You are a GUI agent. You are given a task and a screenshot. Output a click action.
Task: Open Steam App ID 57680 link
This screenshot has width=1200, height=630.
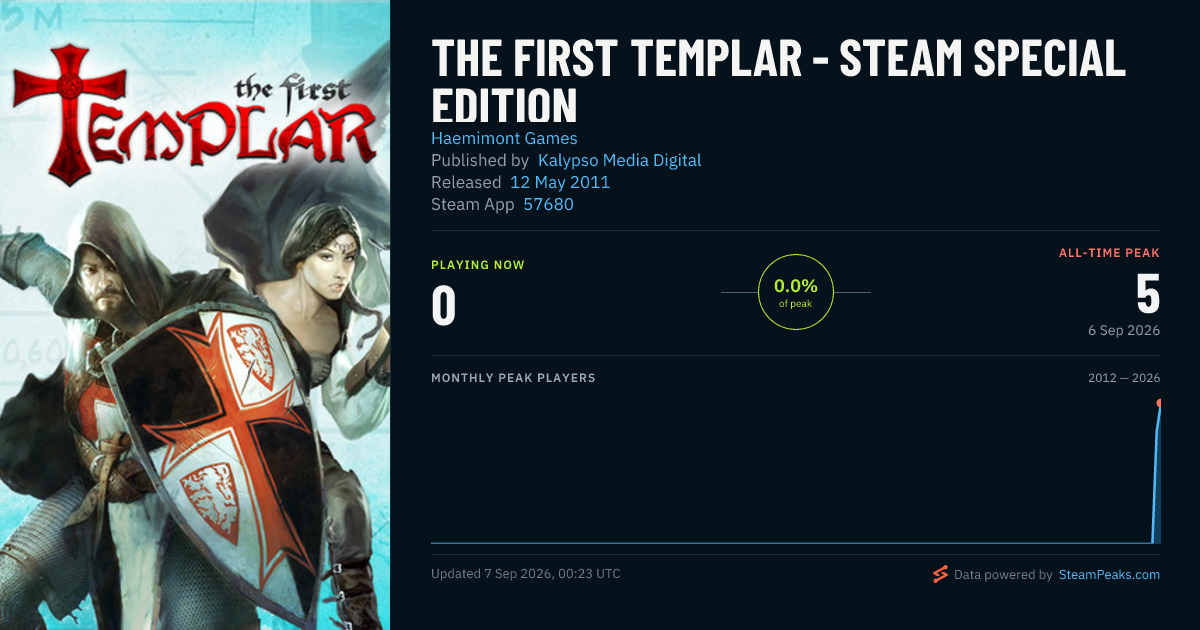(x=548, y=204)
